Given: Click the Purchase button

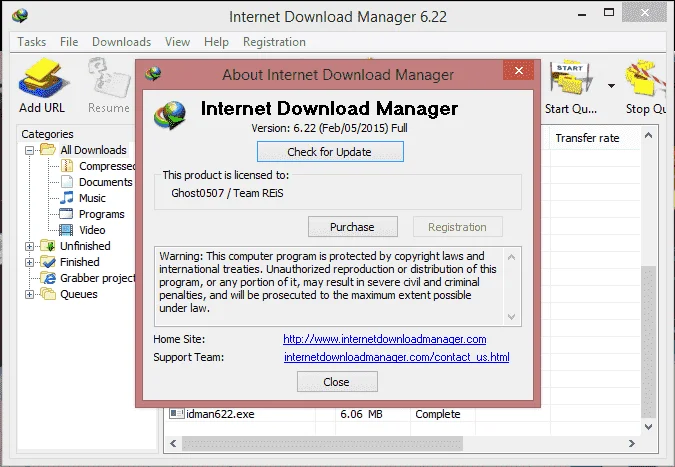Looking at the screenshot, I should [x=353, y=227].
